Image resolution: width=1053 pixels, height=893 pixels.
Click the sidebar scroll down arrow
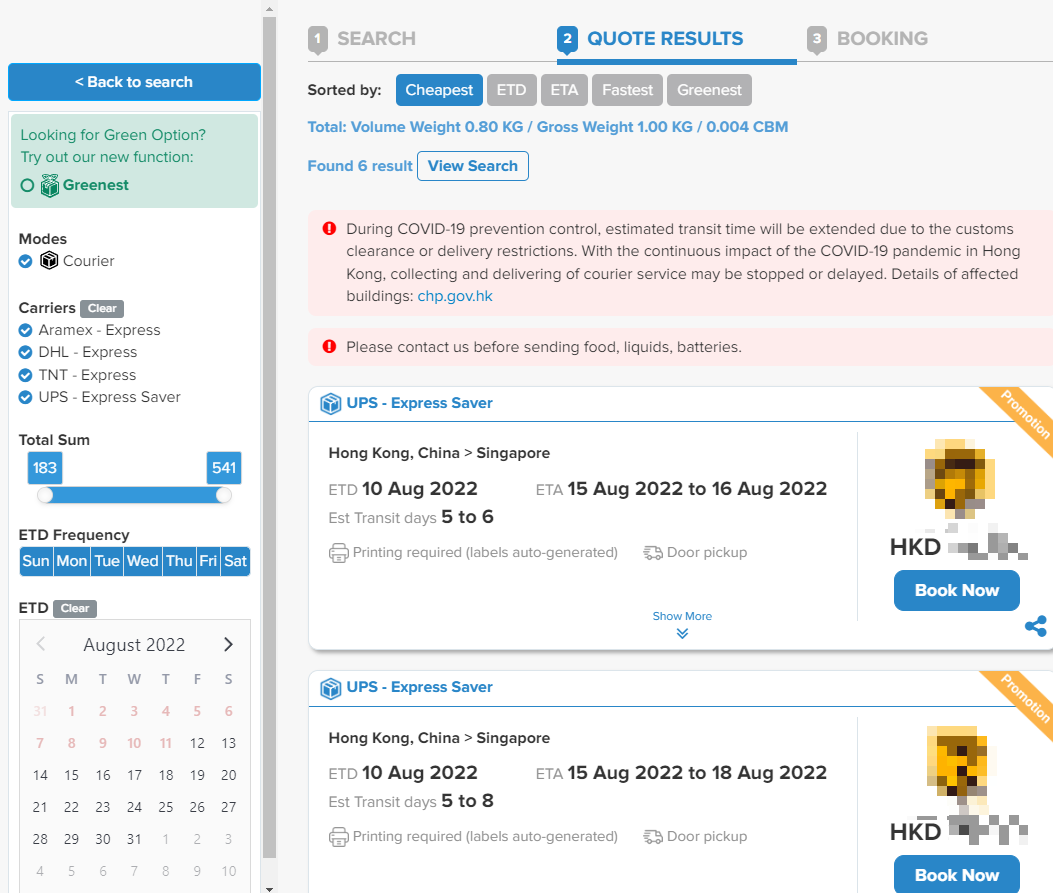point(269,888)
